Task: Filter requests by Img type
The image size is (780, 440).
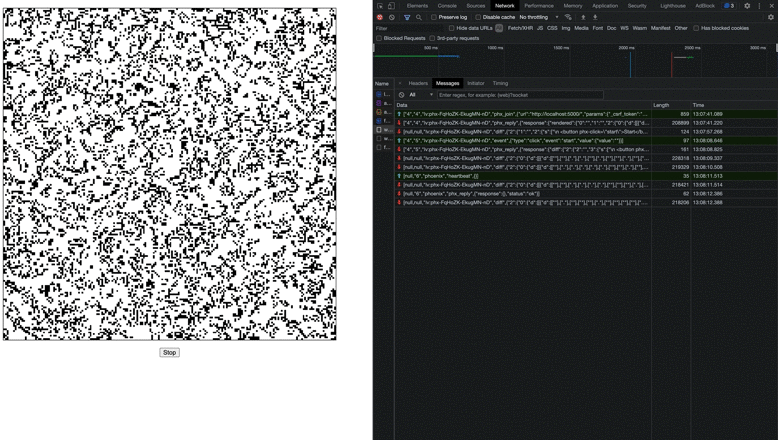Action: click(x=566, y=28)
